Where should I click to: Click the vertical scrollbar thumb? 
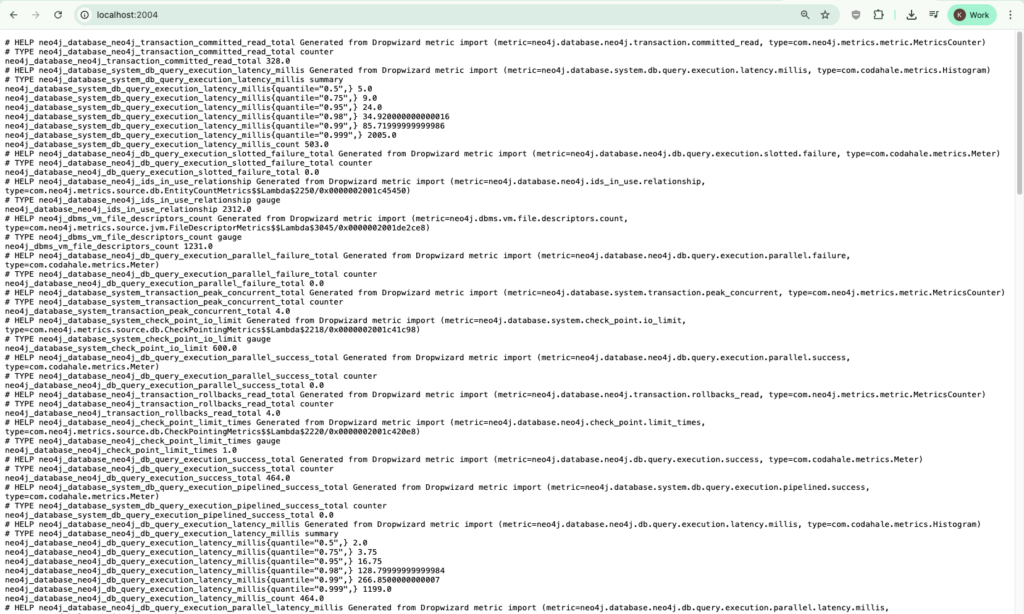pyautogui.click(x=1018, y=112)
